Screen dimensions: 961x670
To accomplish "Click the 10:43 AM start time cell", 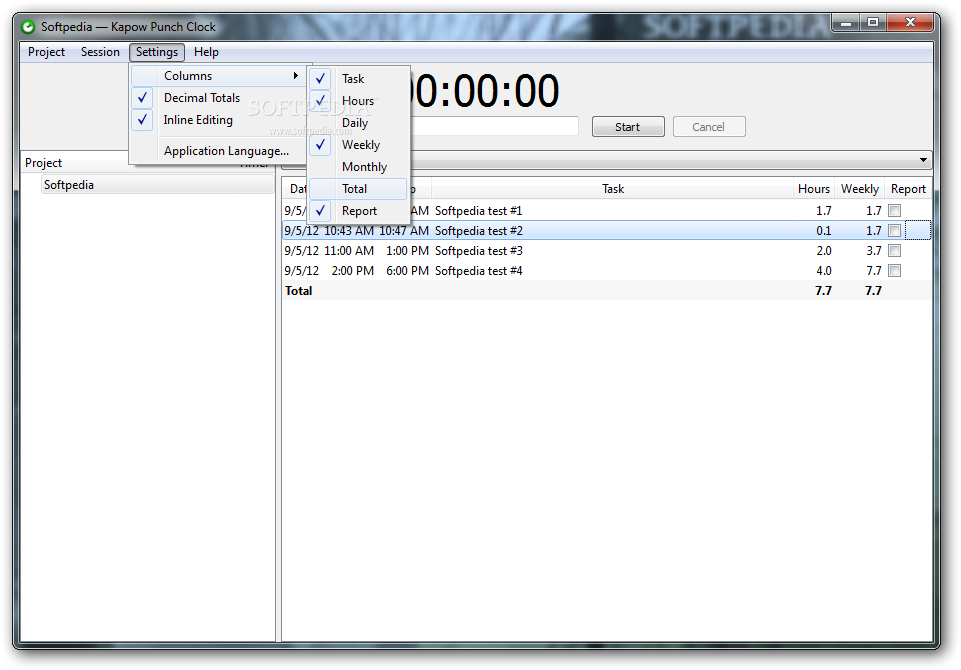I will click(349, 231).
